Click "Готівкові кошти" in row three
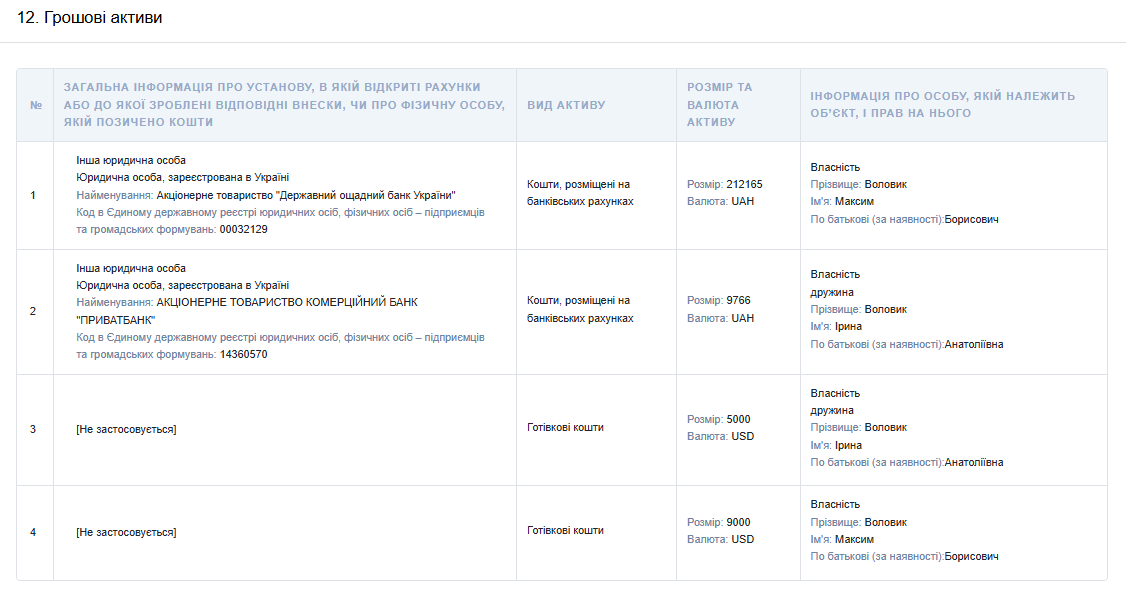 [x=565, y=427]
